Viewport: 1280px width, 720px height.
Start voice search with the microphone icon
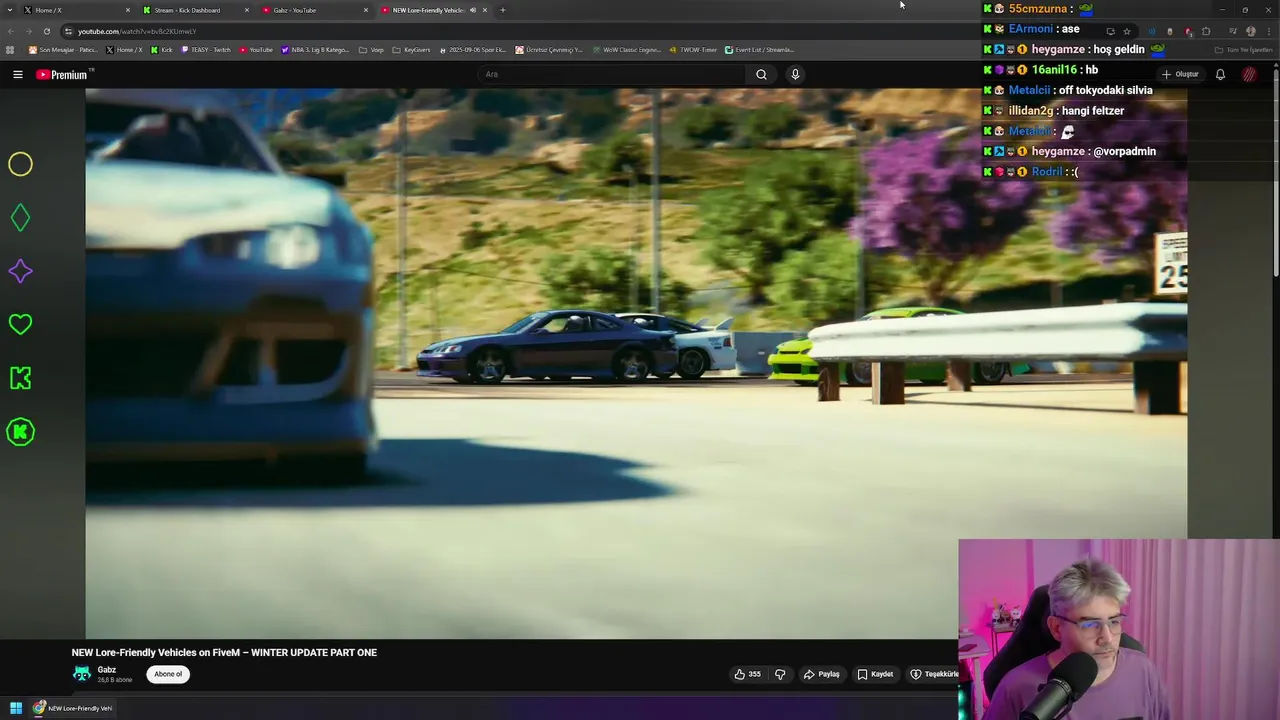coord(795,74)
